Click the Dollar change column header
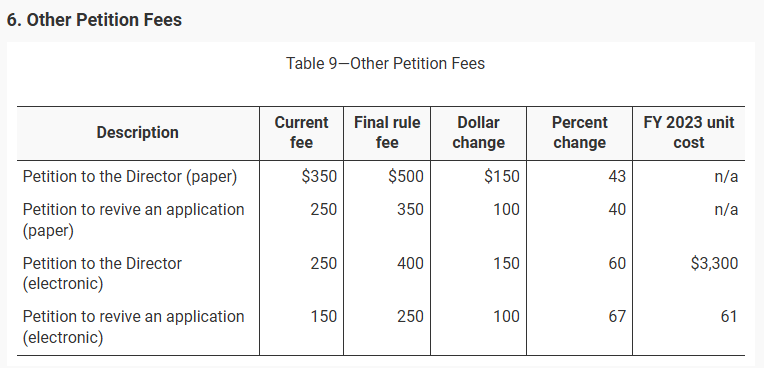764x368 pixels. [x=478, y=133]
